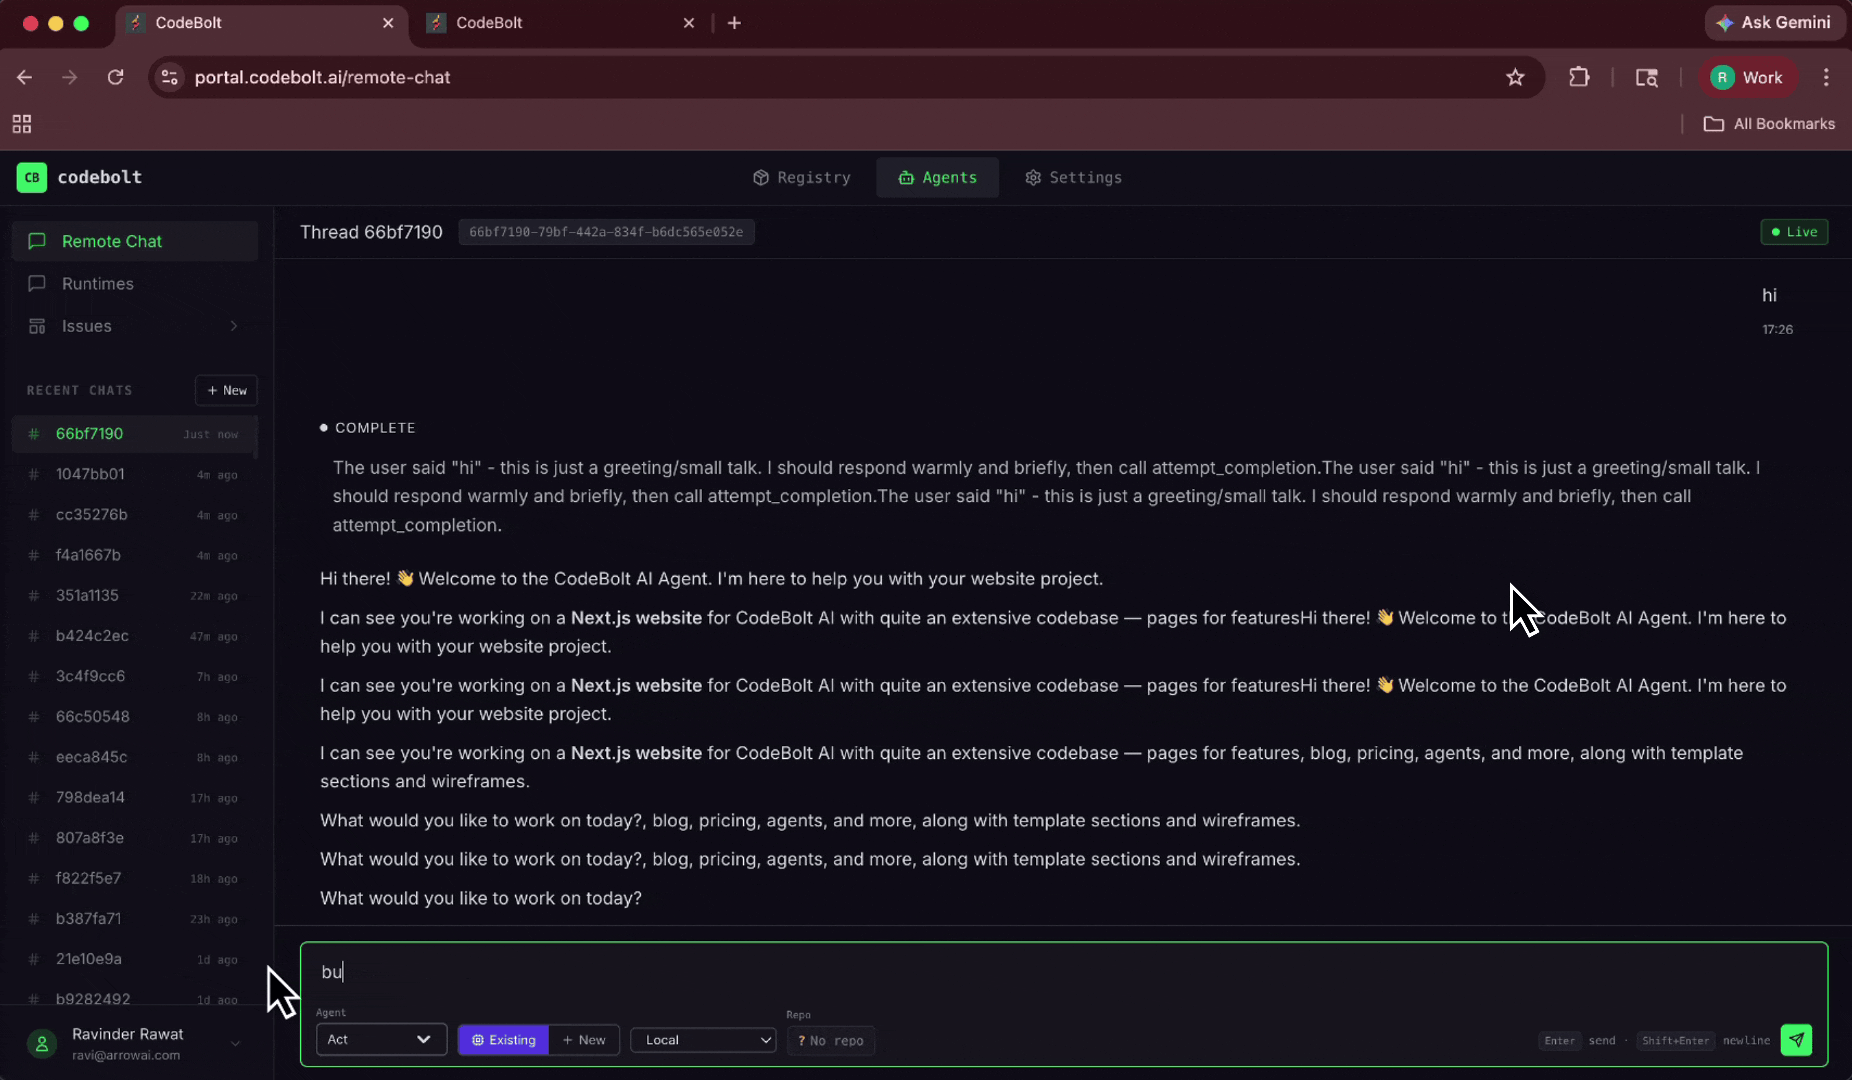Close the second CodeBolt browser tab
This screenshot has height=1080, width=1852.
pos(688,22)
